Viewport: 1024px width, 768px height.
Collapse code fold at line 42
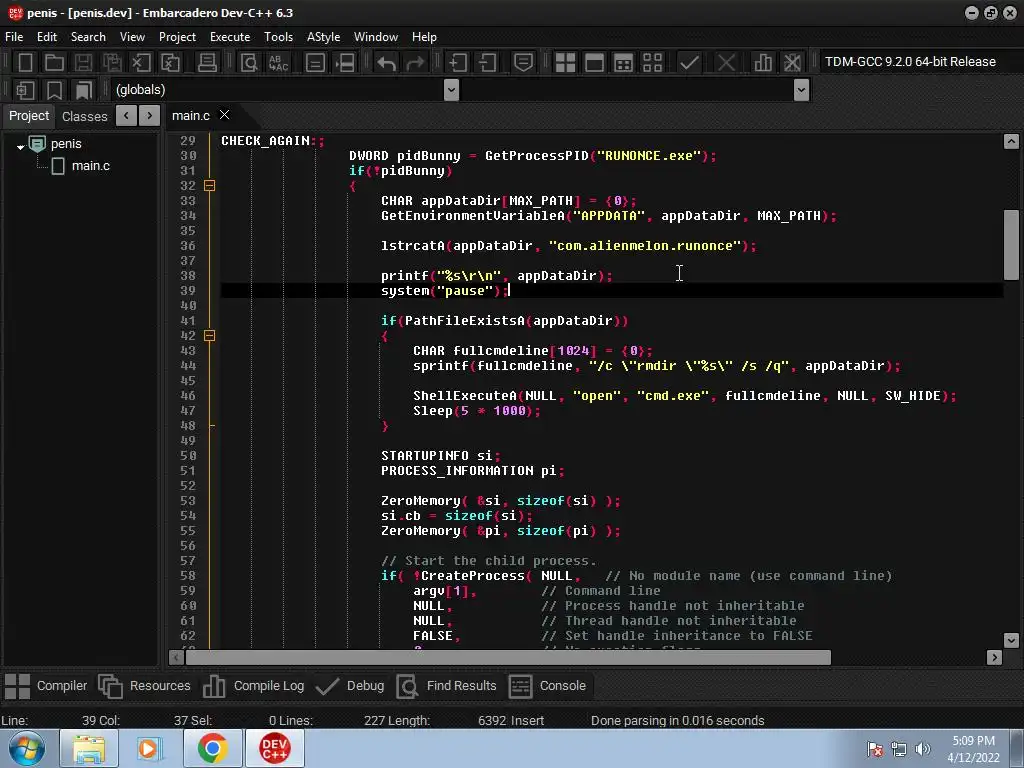click(x=210, y=336)
